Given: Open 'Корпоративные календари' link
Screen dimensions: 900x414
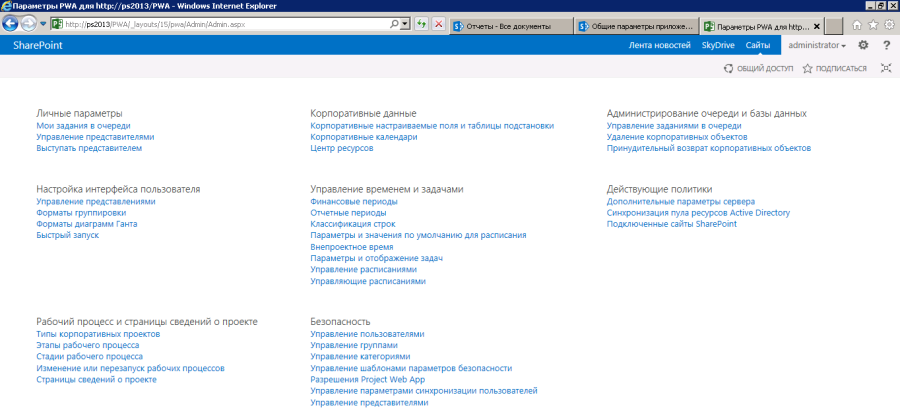Looking at the screenshot, I should [364, 137].
